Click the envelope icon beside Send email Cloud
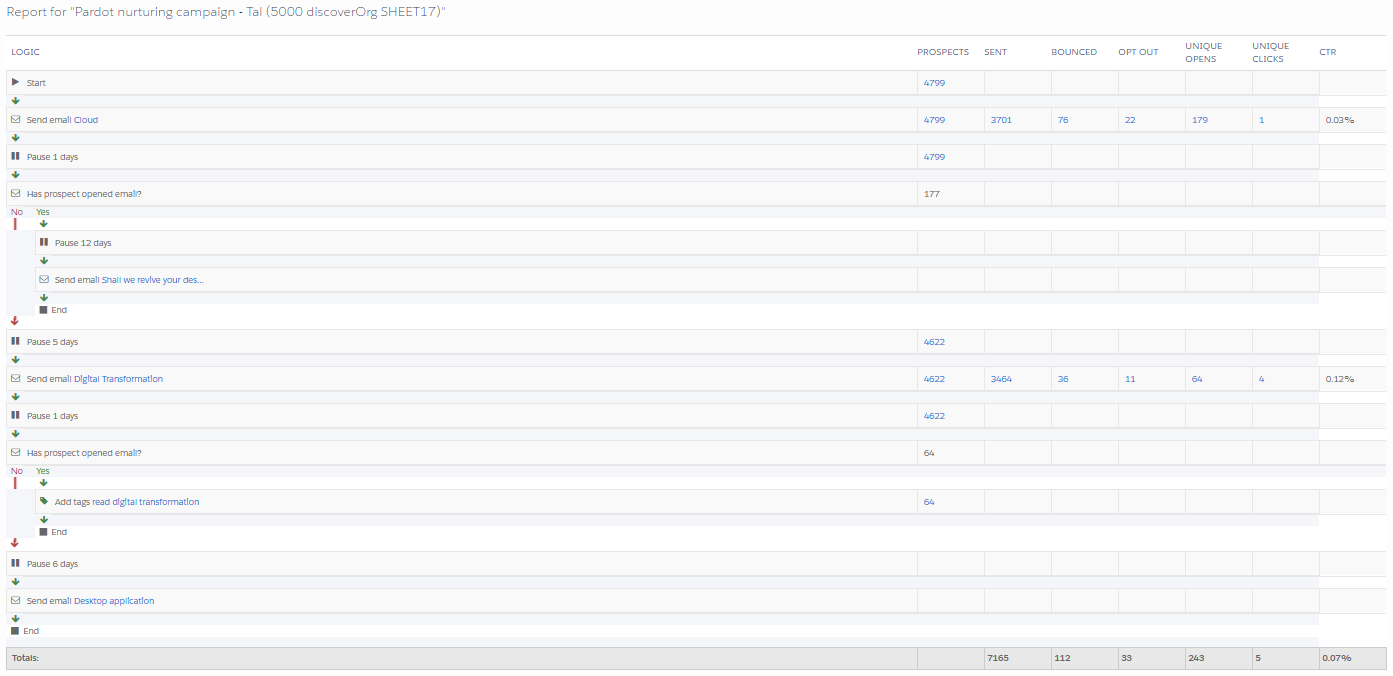Image resolution: width=1393 pixels, height=676 pixels. pos(15,119)
